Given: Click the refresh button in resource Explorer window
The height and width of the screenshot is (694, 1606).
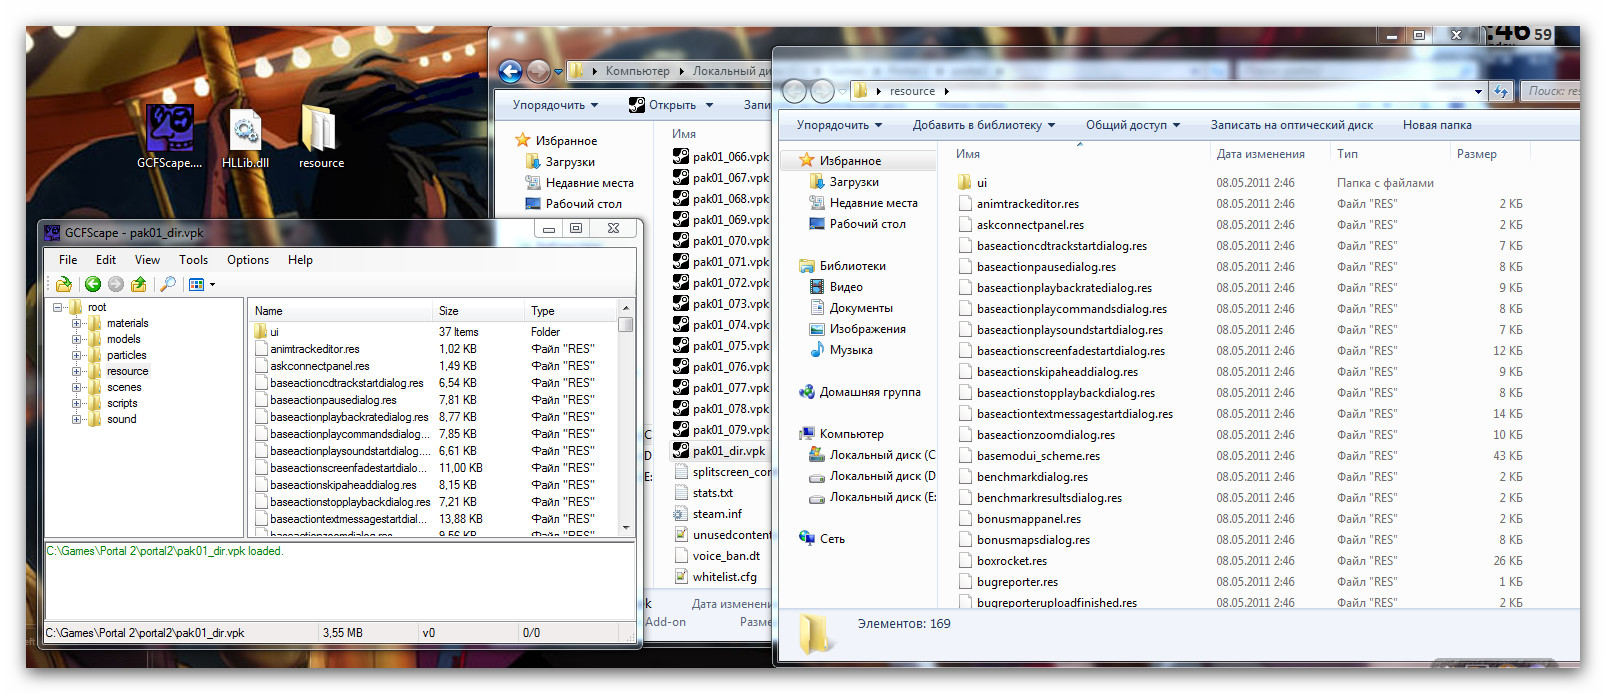Looking at the screenshot, I should 1500,91.
